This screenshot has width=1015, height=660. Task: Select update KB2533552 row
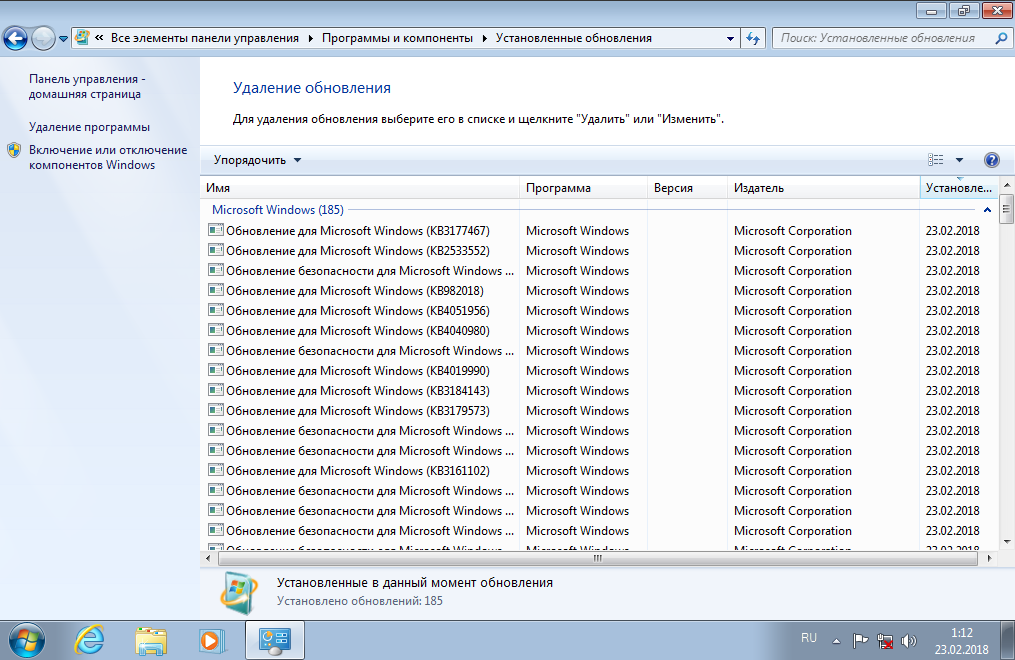coord(599,250)
